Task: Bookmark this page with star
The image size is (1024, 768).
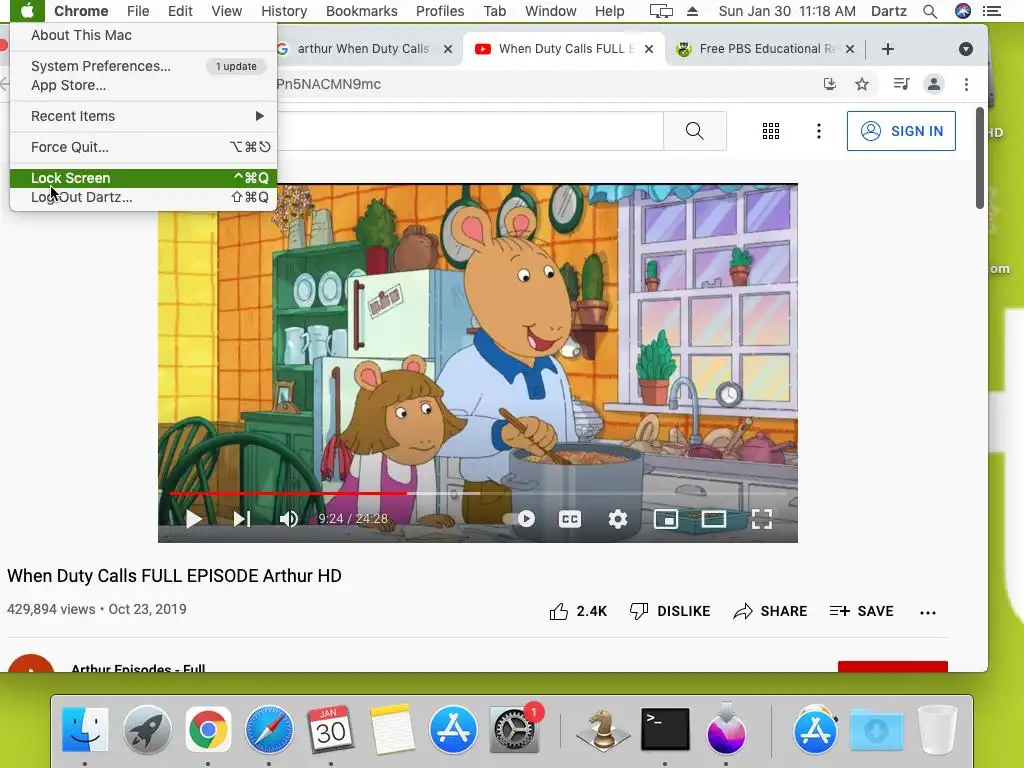Action: [x=862, y=84]
